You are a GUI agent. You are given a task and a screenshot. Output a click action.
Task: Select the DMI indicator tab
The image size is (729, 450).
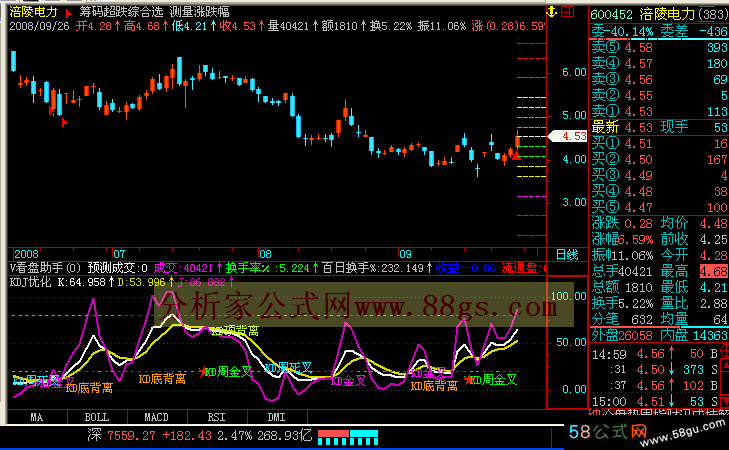click(x=277, y=417)
